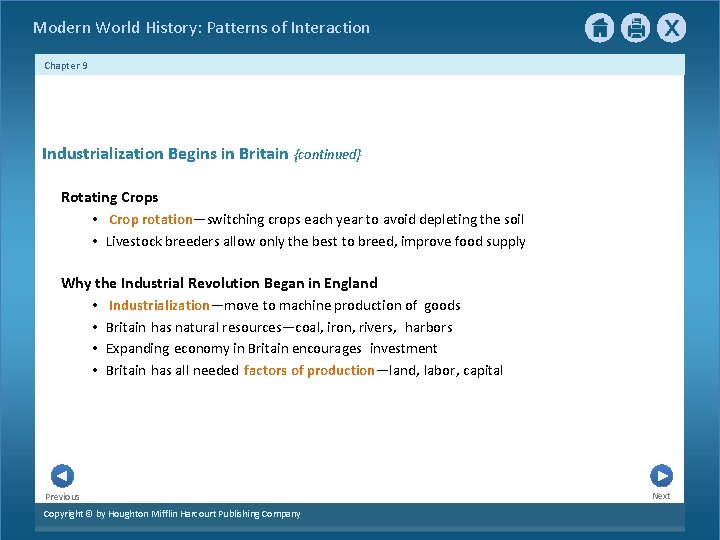Click the Previous label text
Viewport: 720px width, 540px height.
point(62,497)
